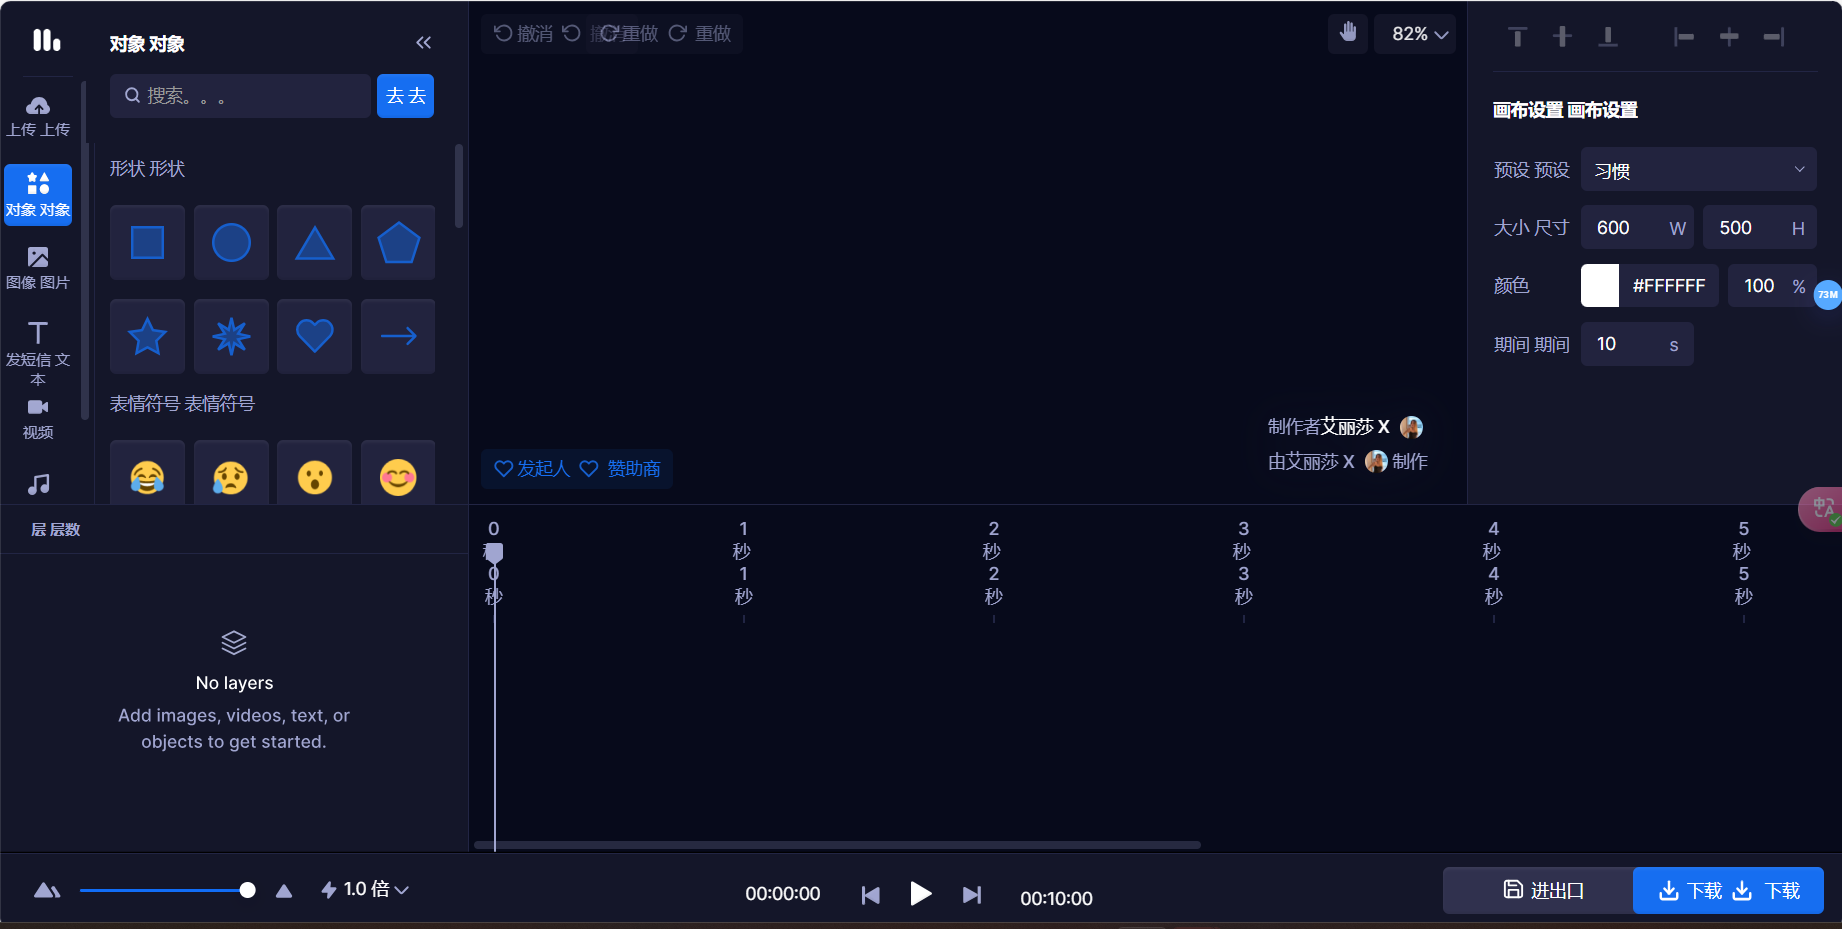1842x929 pixels.
Task: Open the 1.0倍 playback speed dropdown
Action: 364,889
